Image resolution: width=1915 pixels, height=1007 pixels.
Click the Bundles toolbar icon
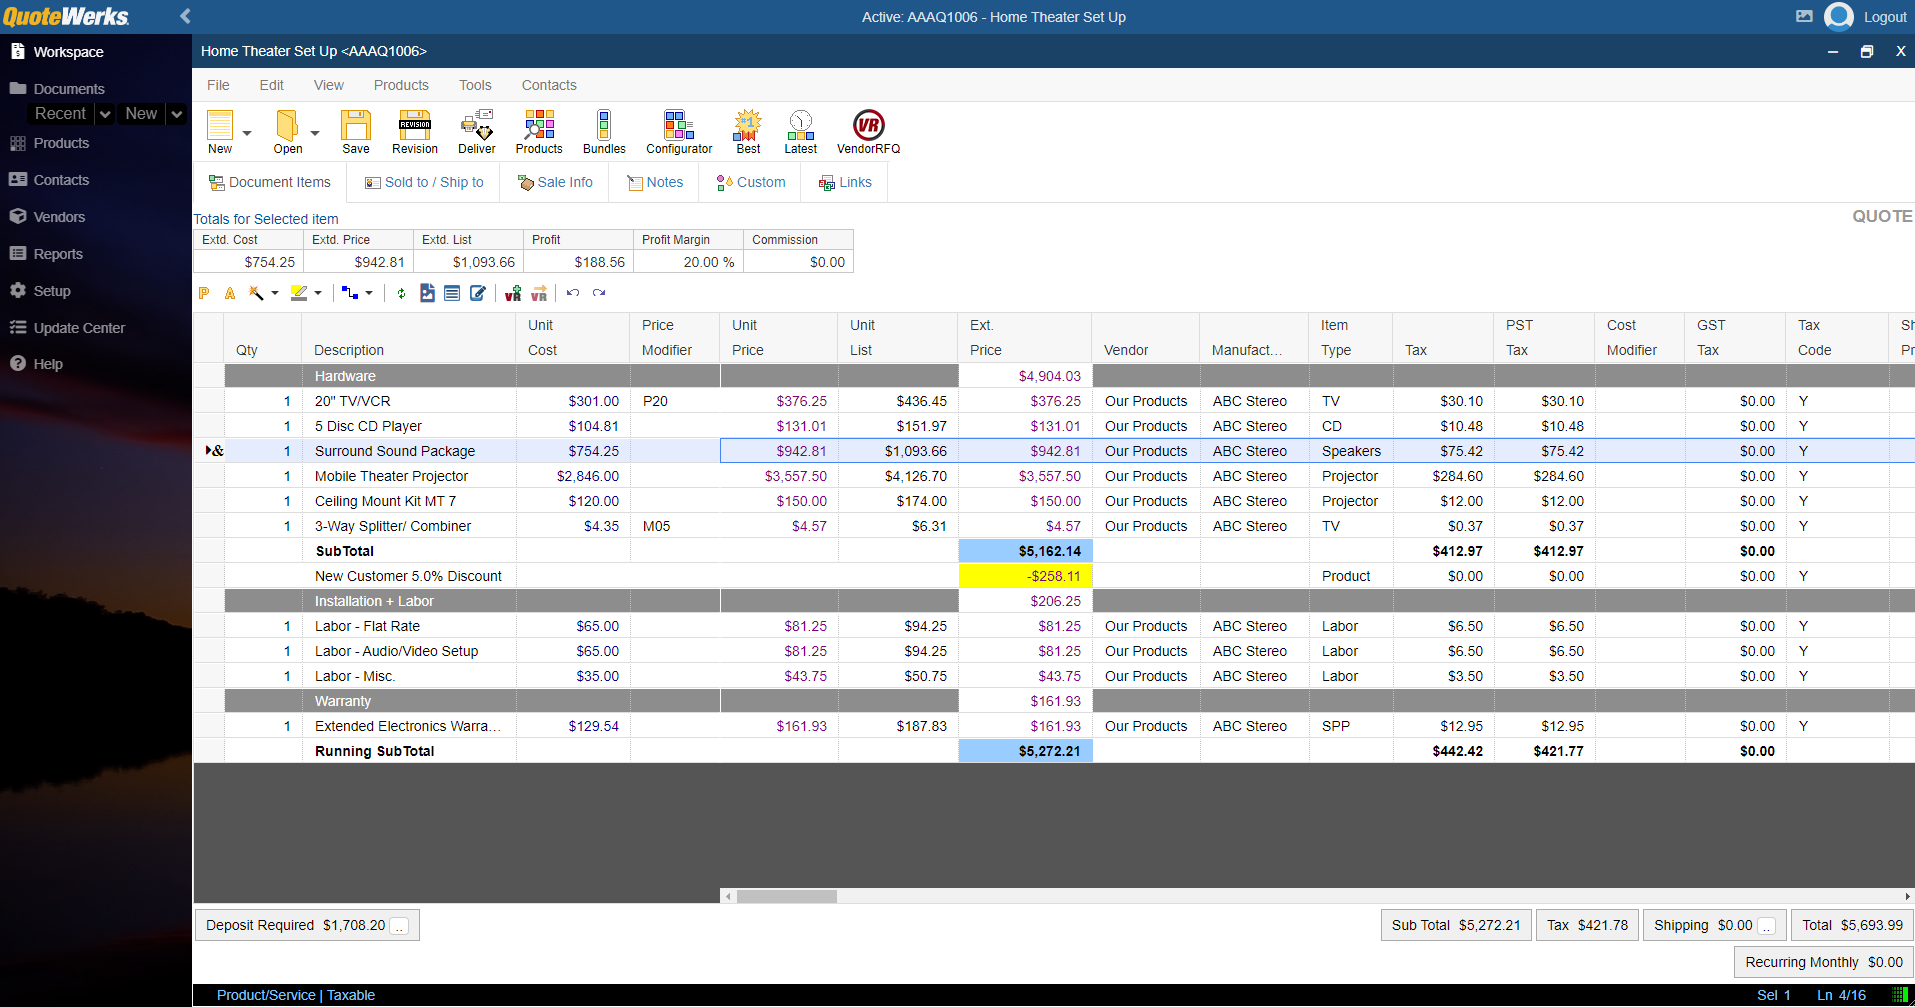(x=603, y=131)
